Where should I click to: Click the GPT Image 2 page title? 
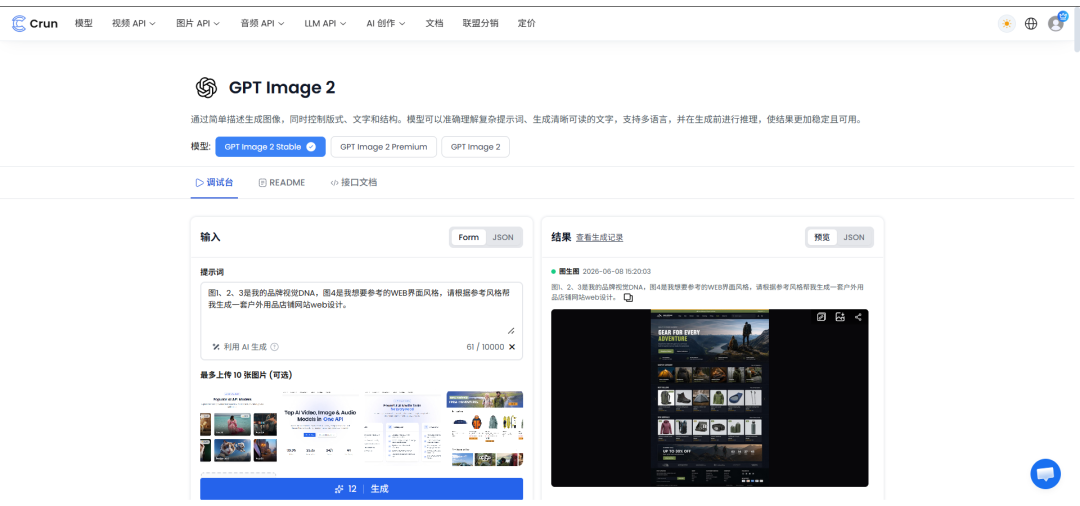click(282, 87)
